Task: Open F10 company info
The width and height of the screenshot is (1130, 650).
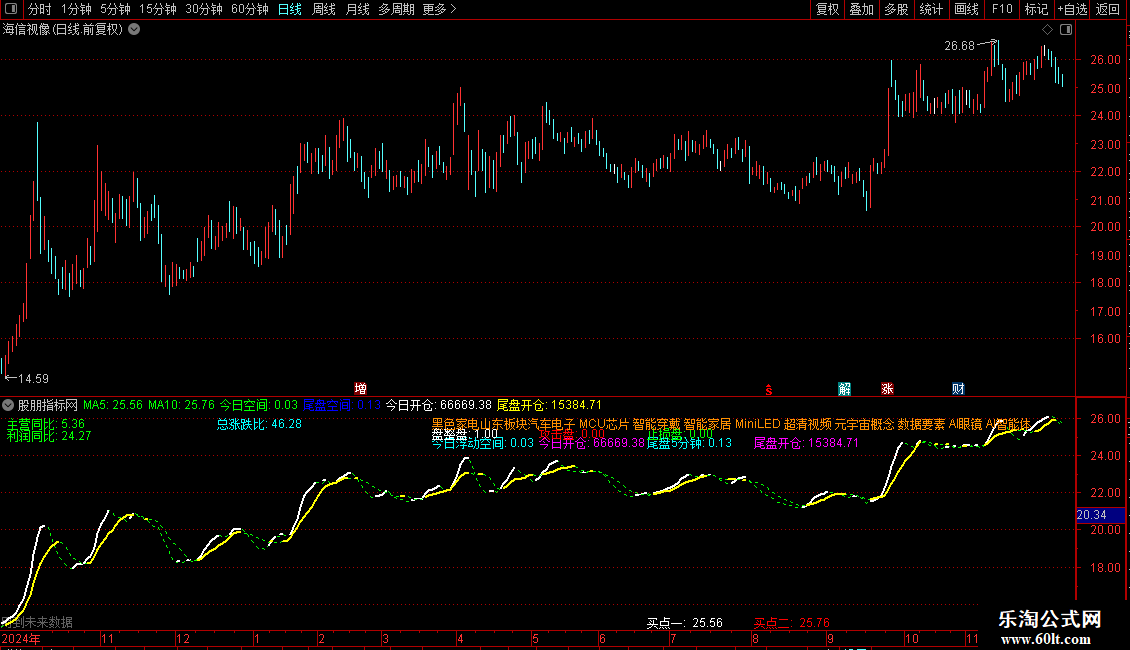Action: click(x=1002, y=9)
